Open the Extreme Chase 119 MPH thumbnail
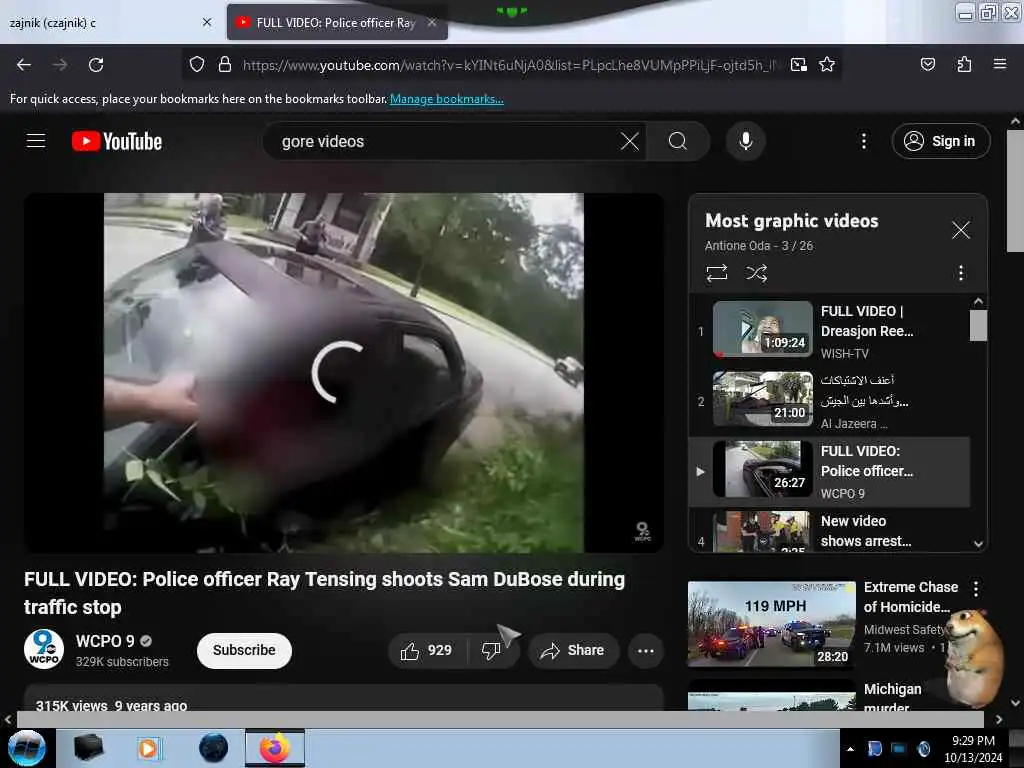The image size is (1024, 768). [771, 624]
